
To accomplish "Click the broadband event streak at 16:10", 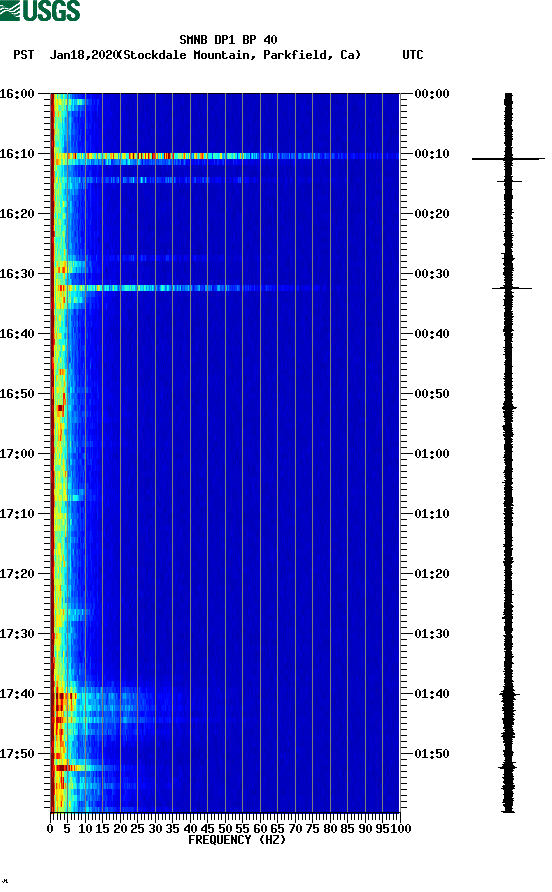I will click(226, 156).
